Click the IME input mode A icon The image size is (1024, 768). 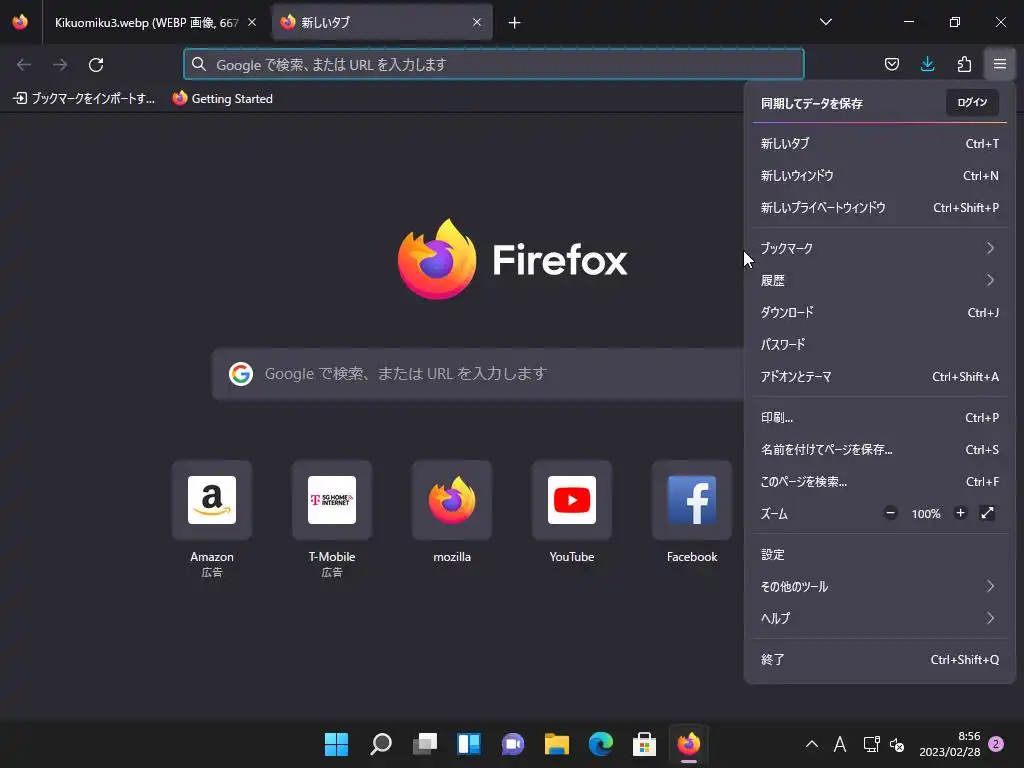coord(840,744)
